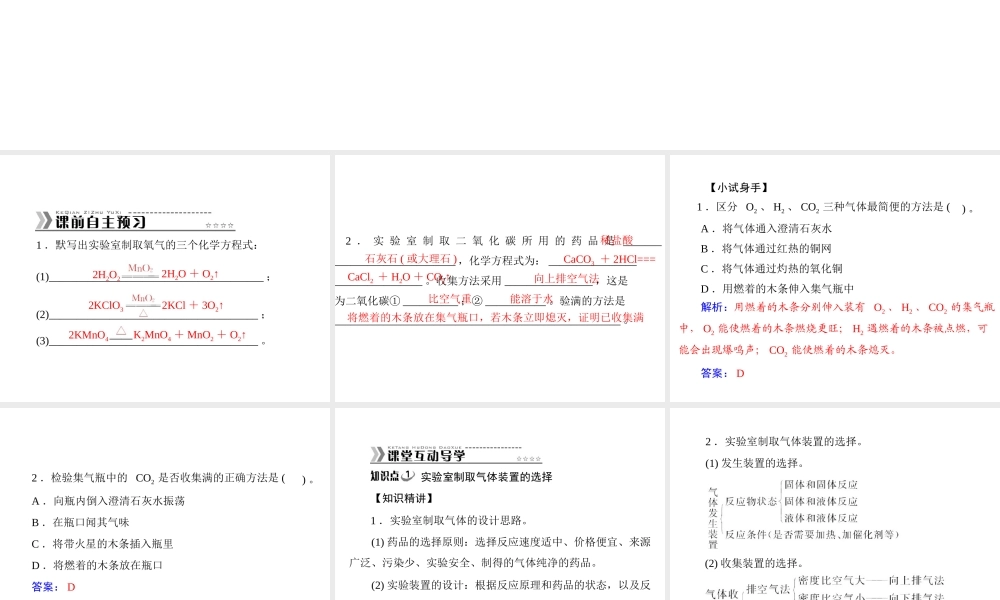Select option D 将燃着的木条放在瓶口
This screenshot has width=1000, height=600.
pos(97,565)
